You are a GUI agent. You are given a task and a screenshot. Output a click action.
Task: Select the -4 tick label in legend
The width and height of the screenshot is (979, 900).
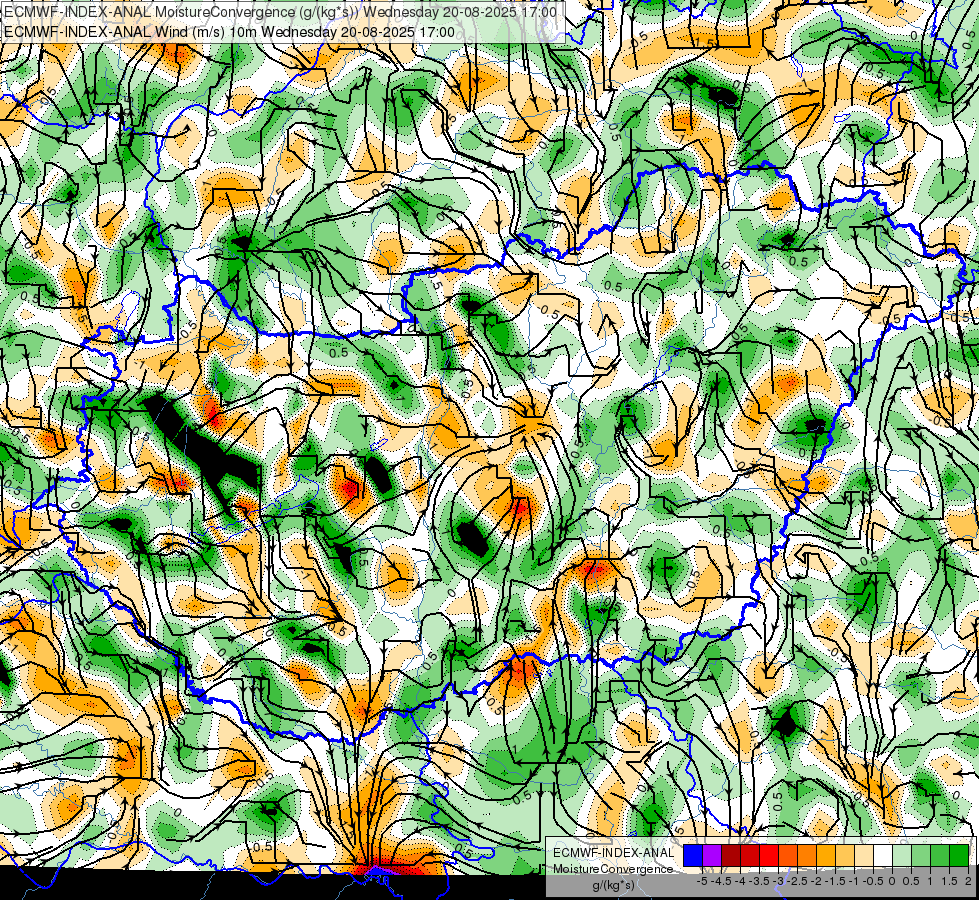pos(740,881)
